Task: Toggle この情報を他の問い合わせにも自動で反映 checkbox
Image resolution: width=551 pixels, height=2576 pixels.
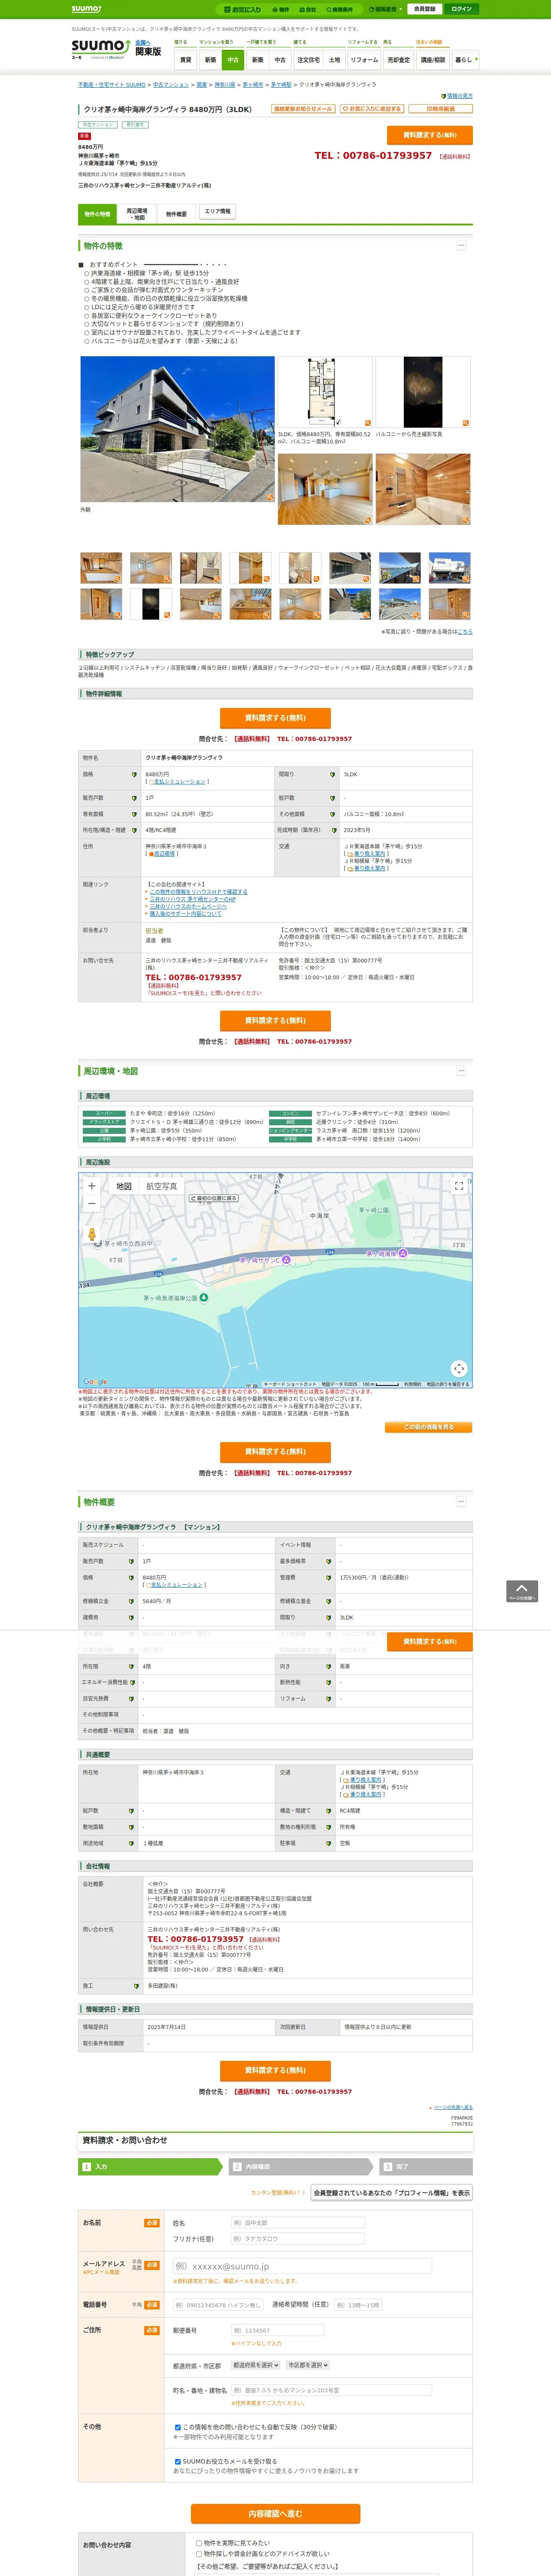Action: (x=178, y=2427)
